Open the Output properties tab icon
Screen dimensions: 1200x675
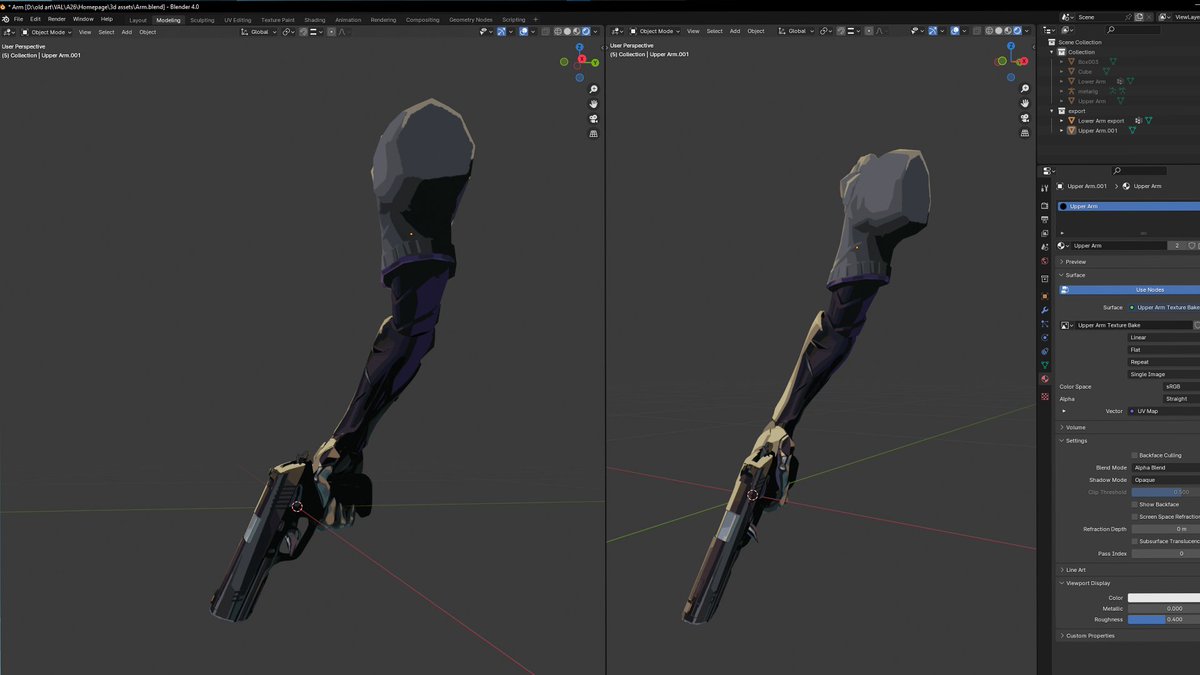pyautogui.click(x=1045, y=219)
